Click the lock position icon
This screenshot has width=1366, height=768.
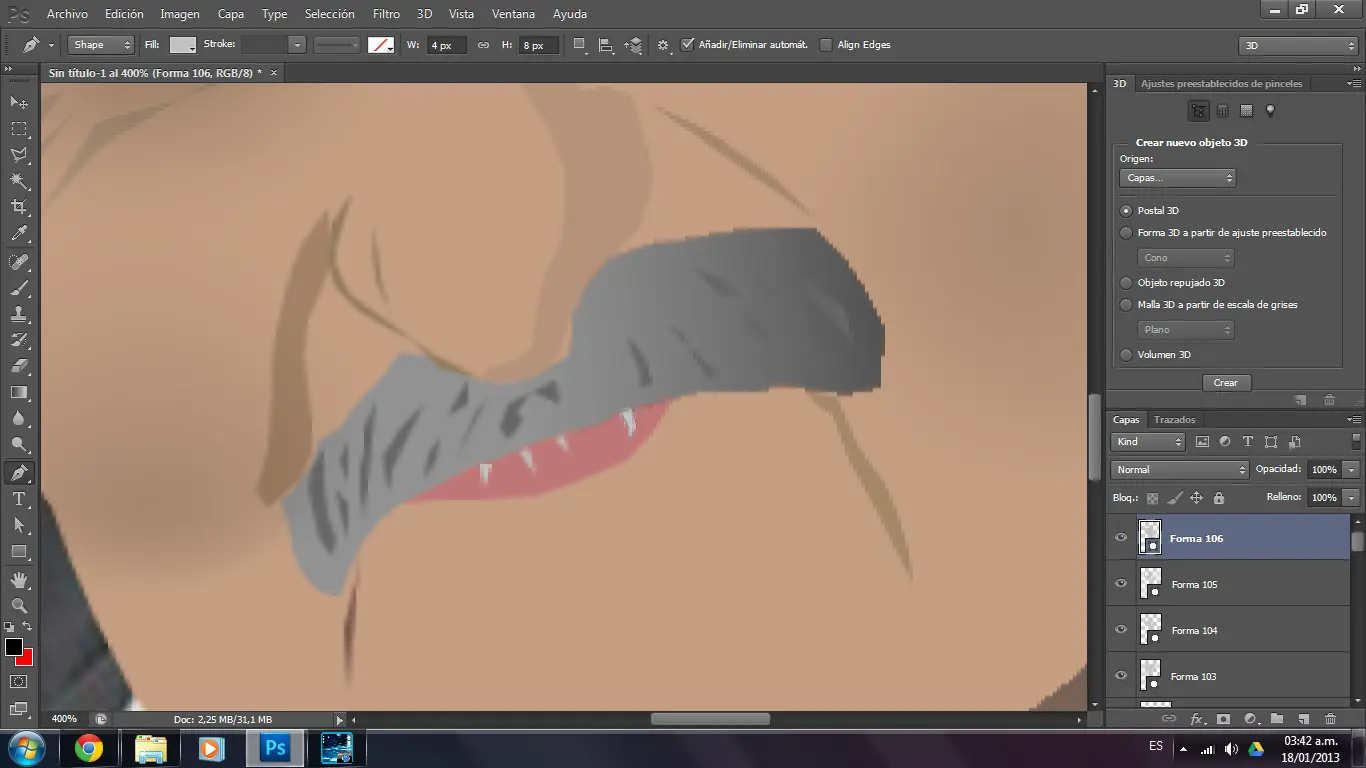coord(1197,497)
